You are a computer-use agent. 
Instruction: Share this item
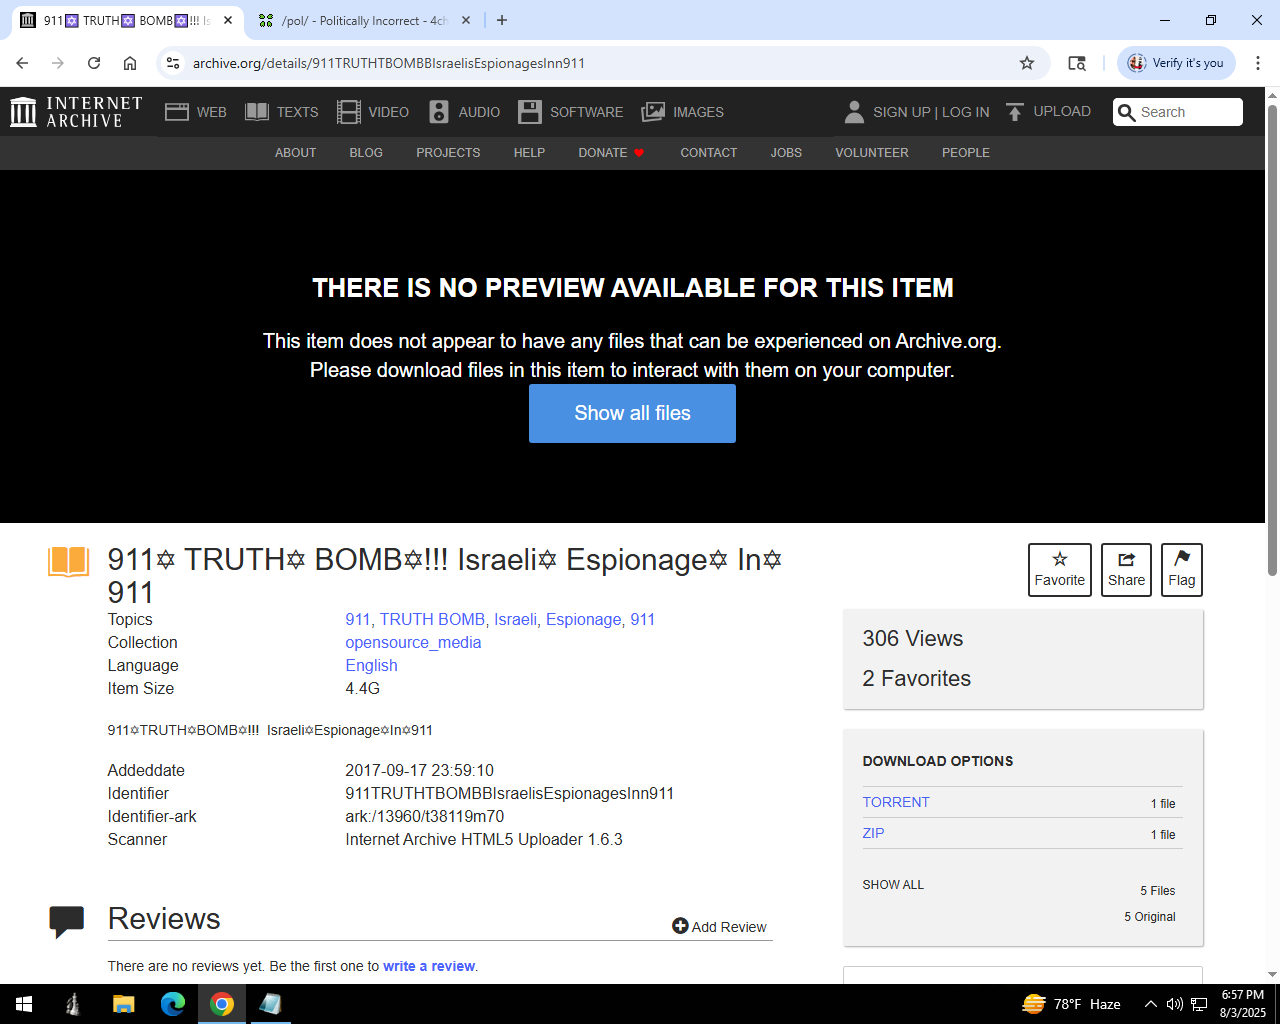click(x=1126, y=570)
